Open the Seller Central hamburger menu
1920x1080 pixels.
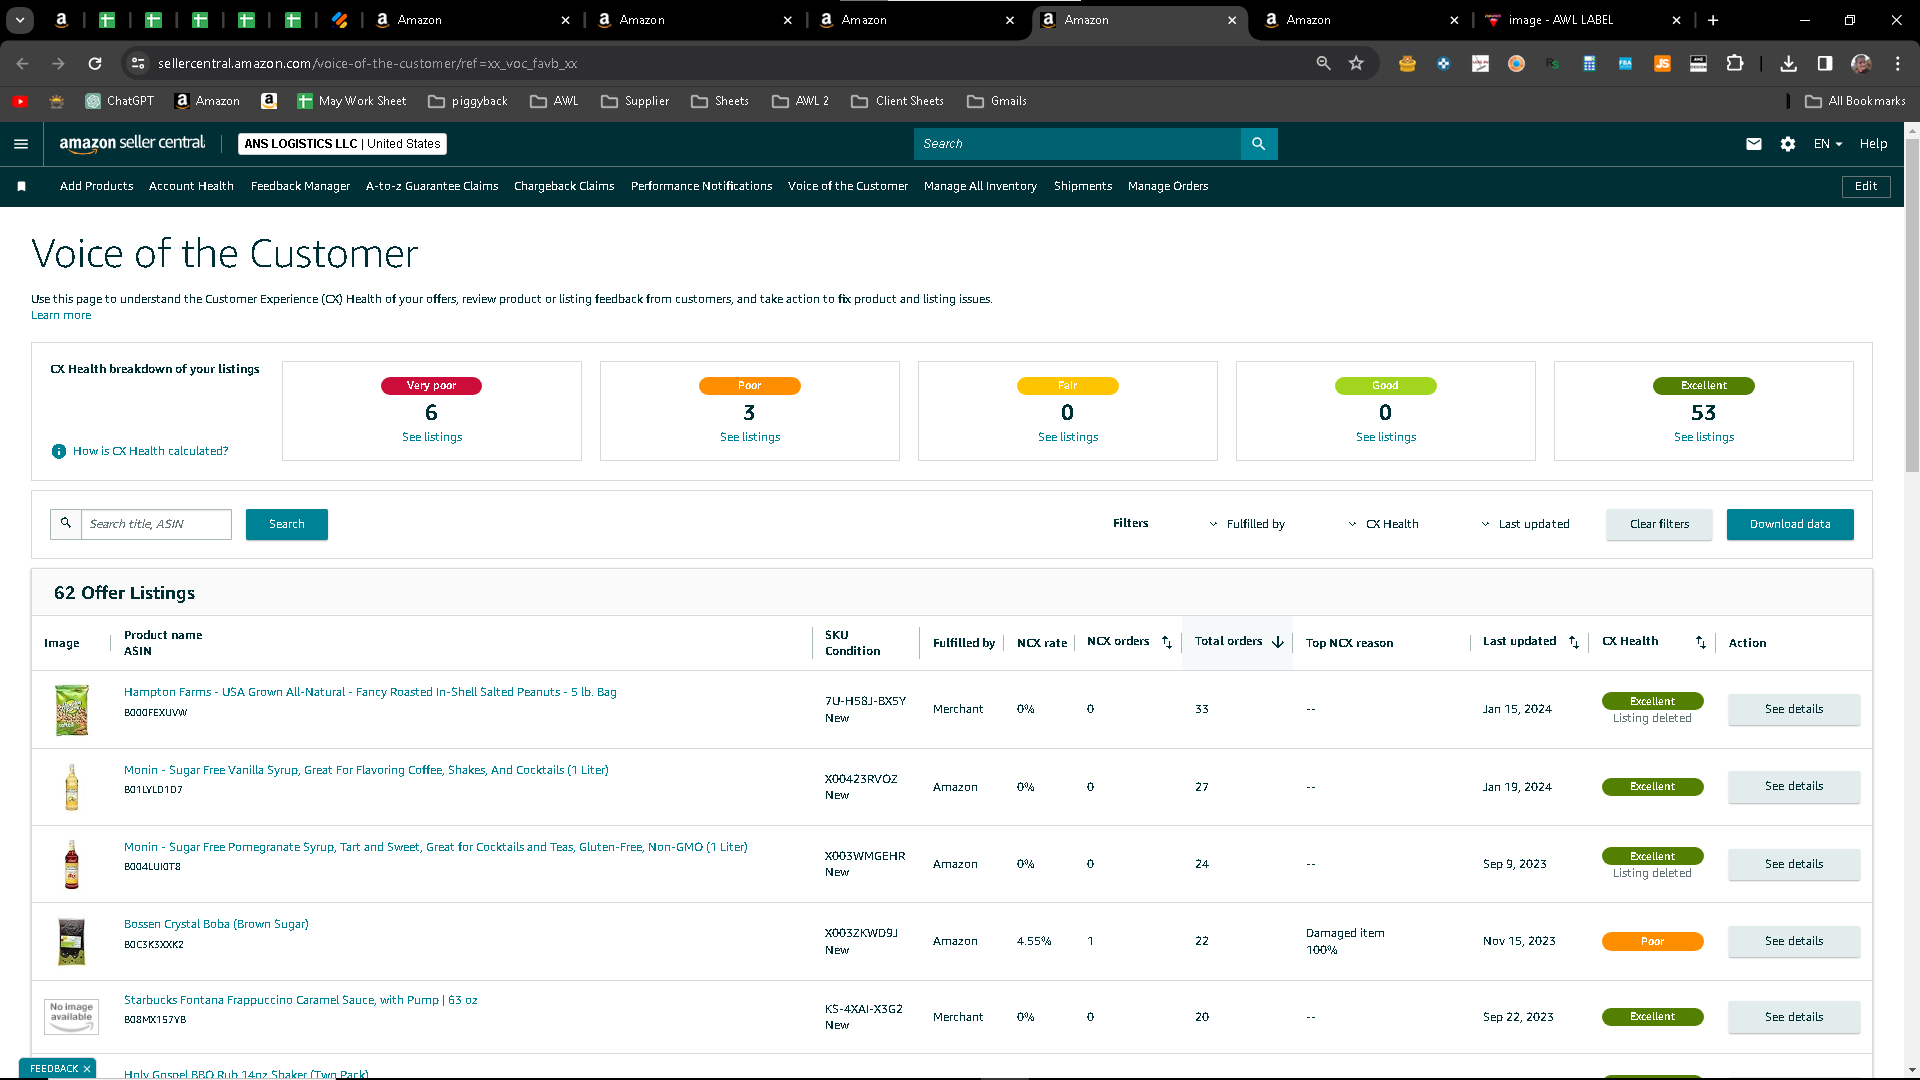click(x=21, y=144)
